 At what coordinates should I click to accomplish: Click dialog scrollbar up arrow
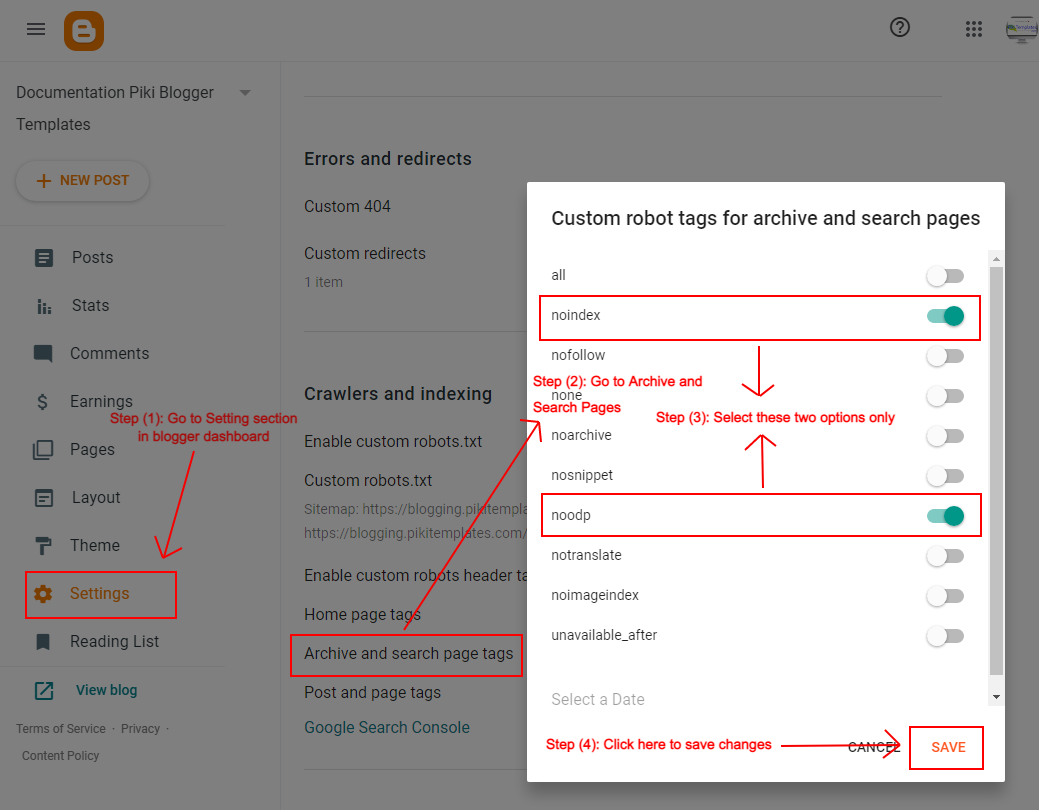[996, 259]
